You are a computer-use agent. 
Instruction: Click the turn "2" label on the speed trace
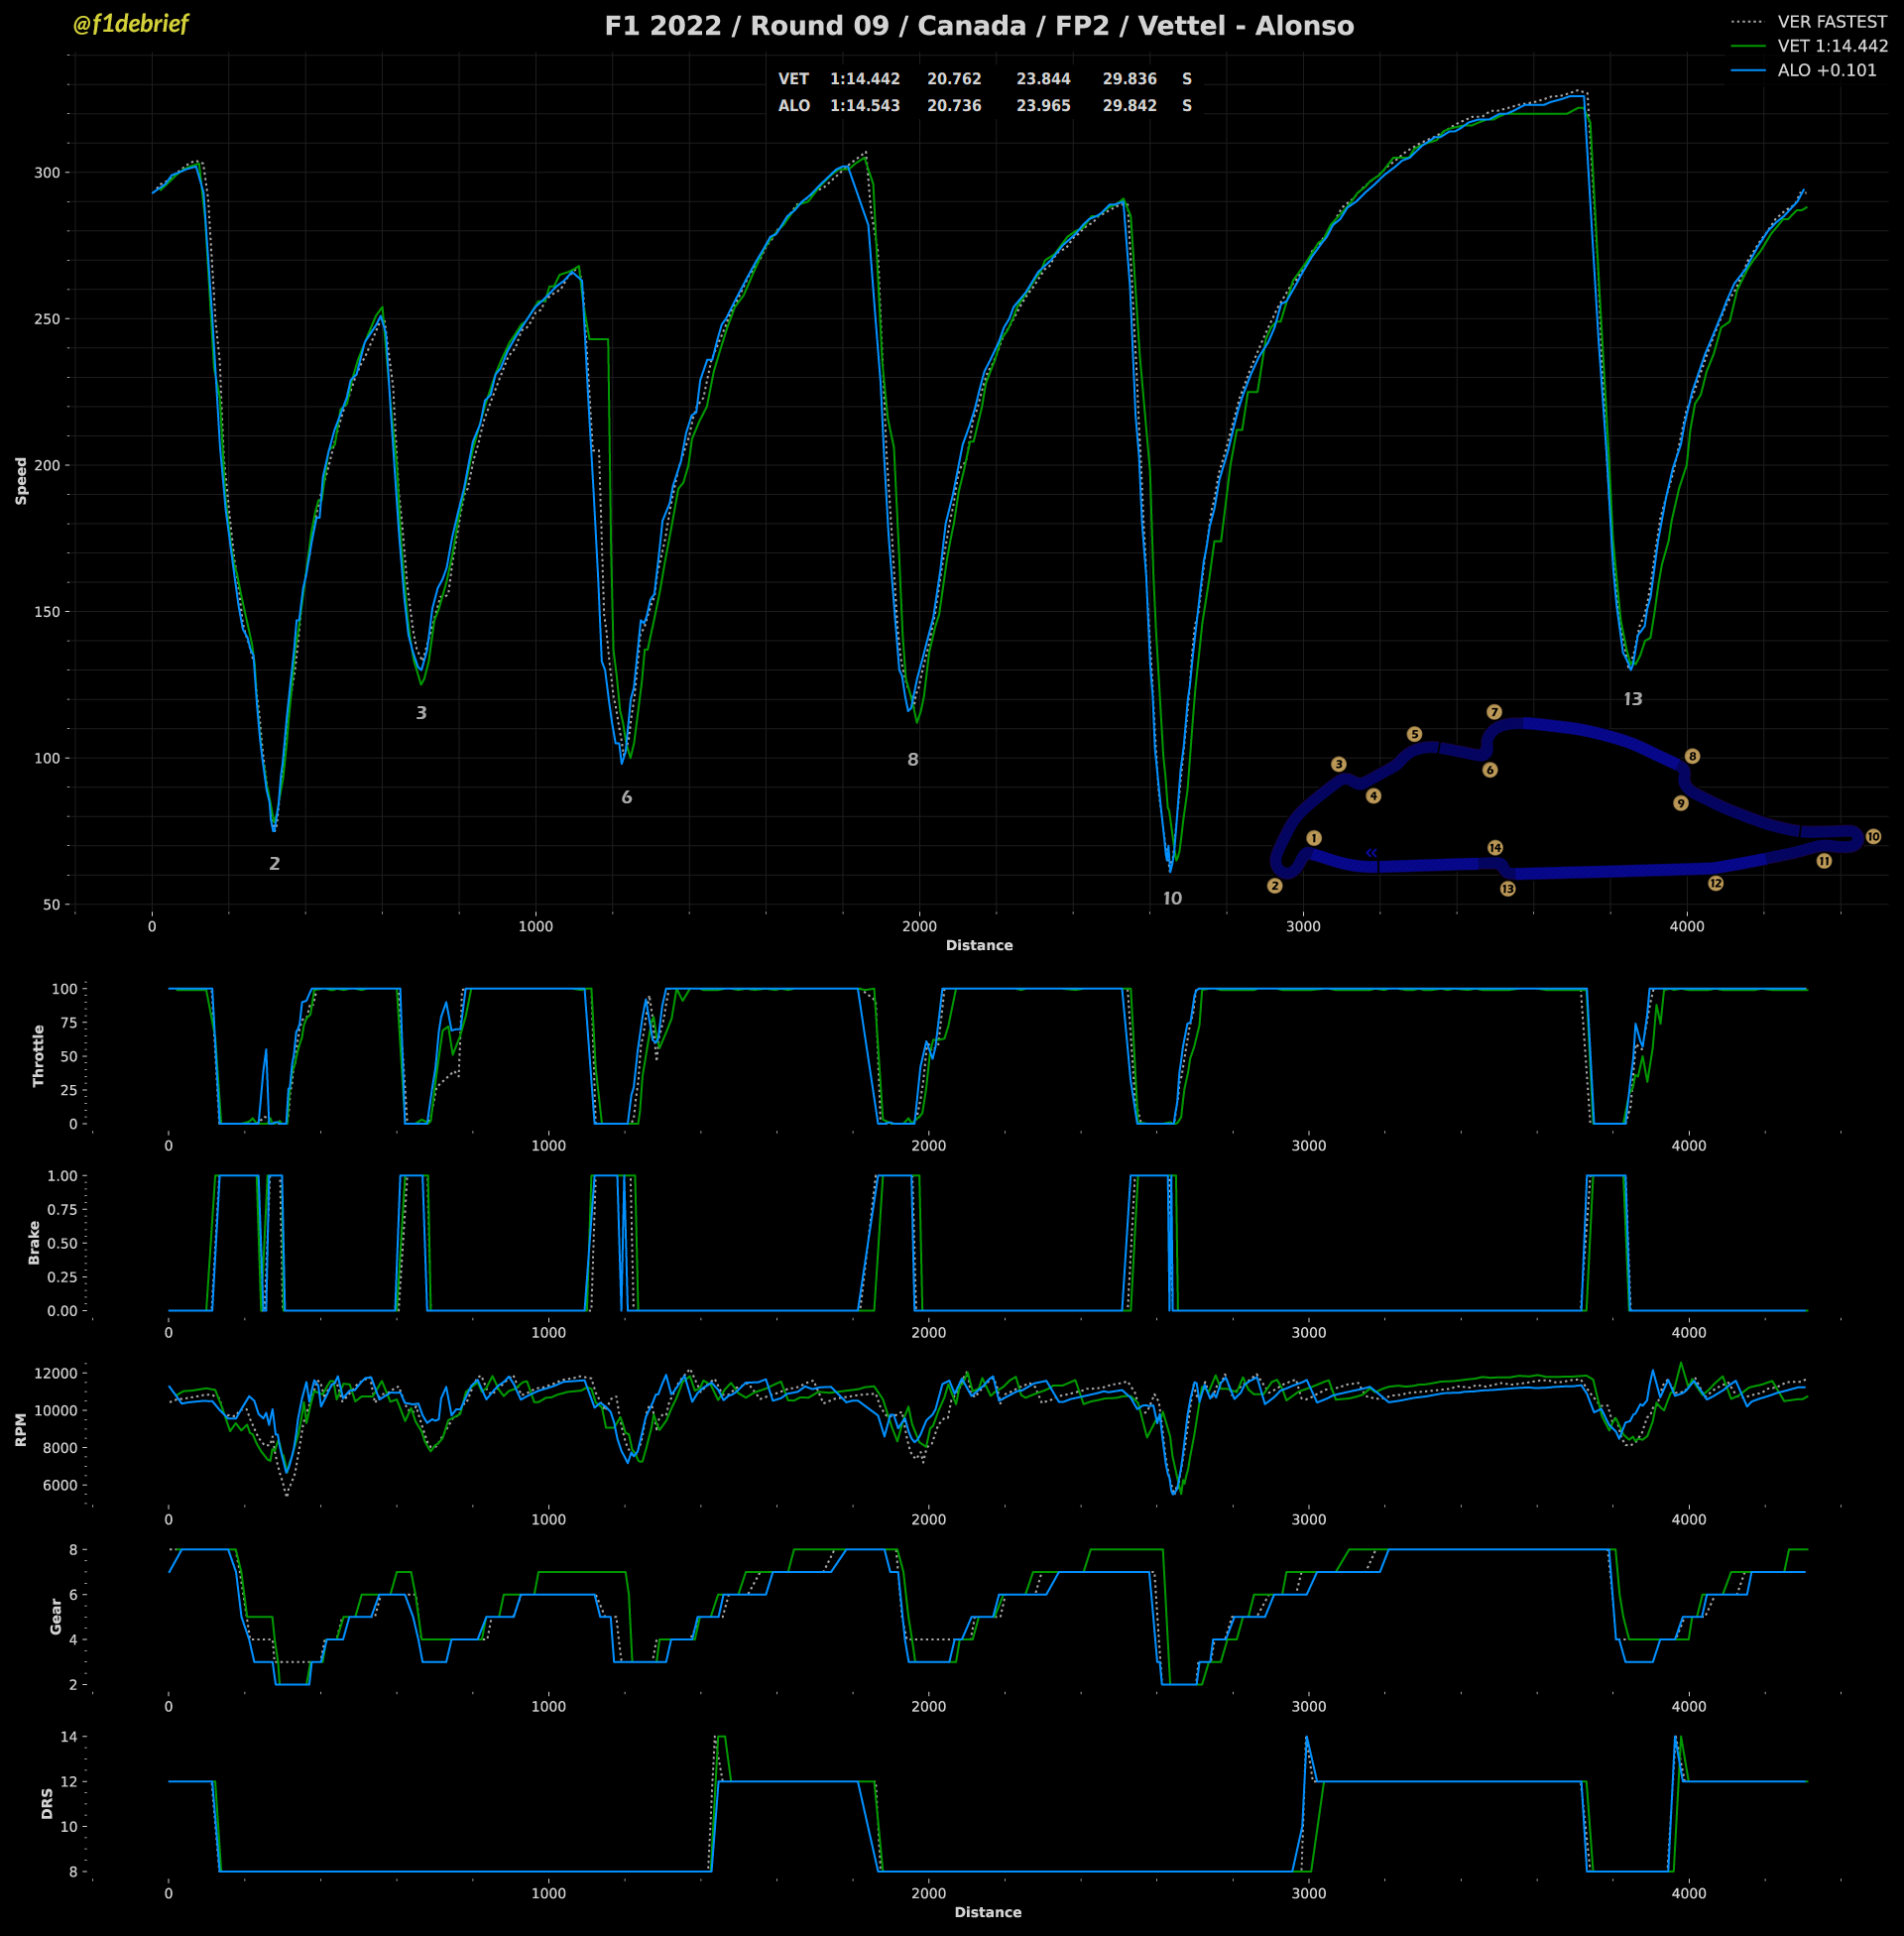point(275,864)
